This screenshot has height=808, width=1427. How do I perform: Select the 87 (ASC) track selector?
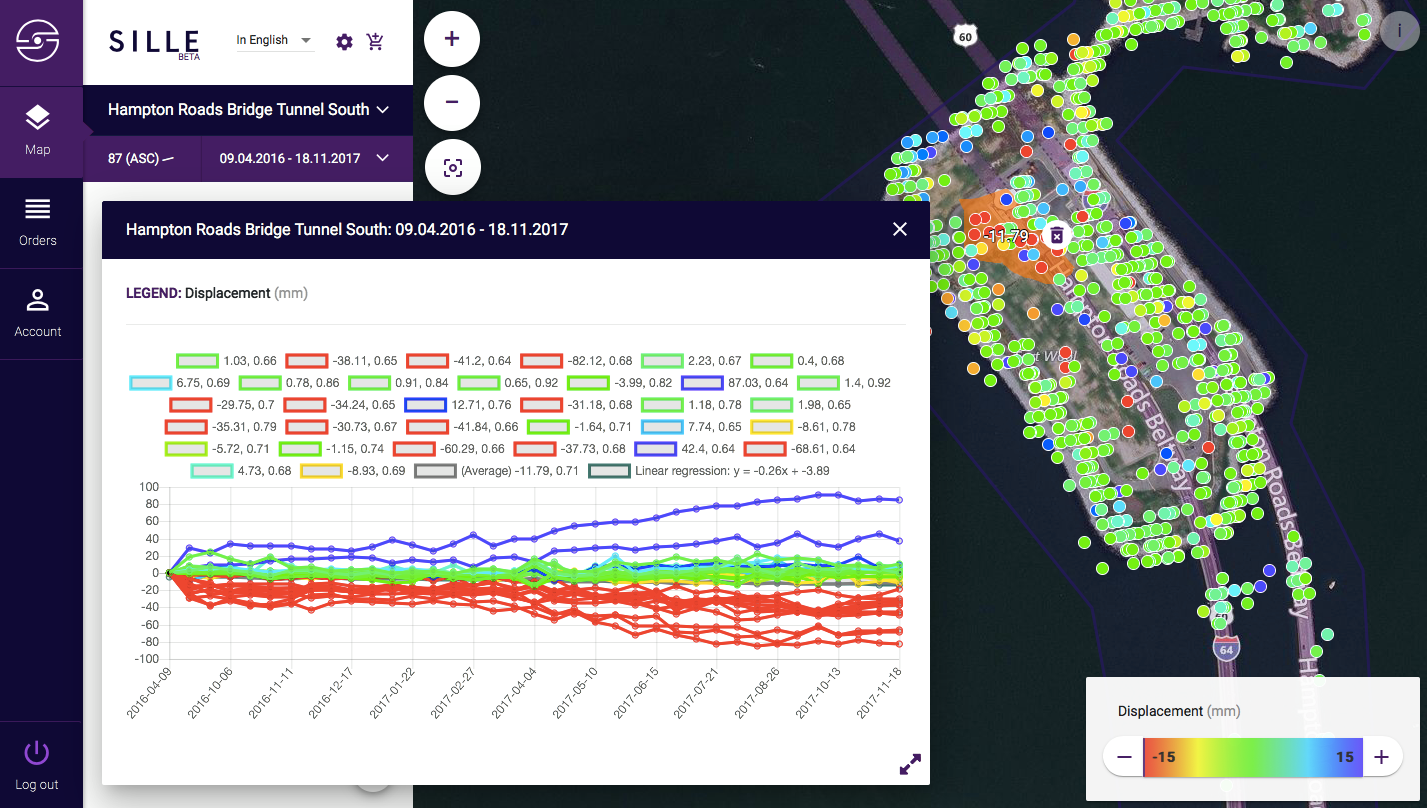(141, 158)
